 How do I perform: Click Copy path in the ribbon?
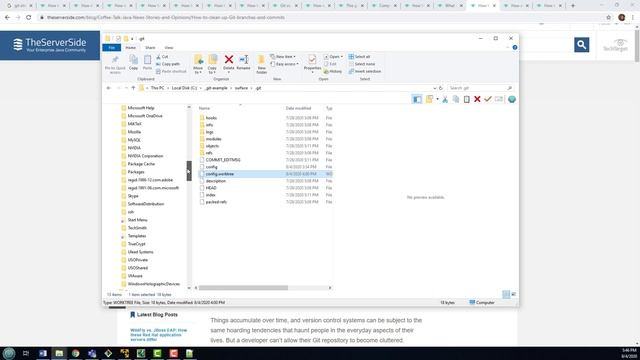tap(168, 64)
